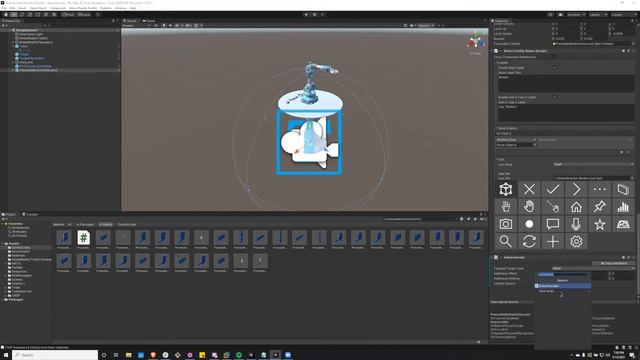The width and height of the screenshot is (640, 360).
Task: Open the GameObject menu
Action: (39, 8)
